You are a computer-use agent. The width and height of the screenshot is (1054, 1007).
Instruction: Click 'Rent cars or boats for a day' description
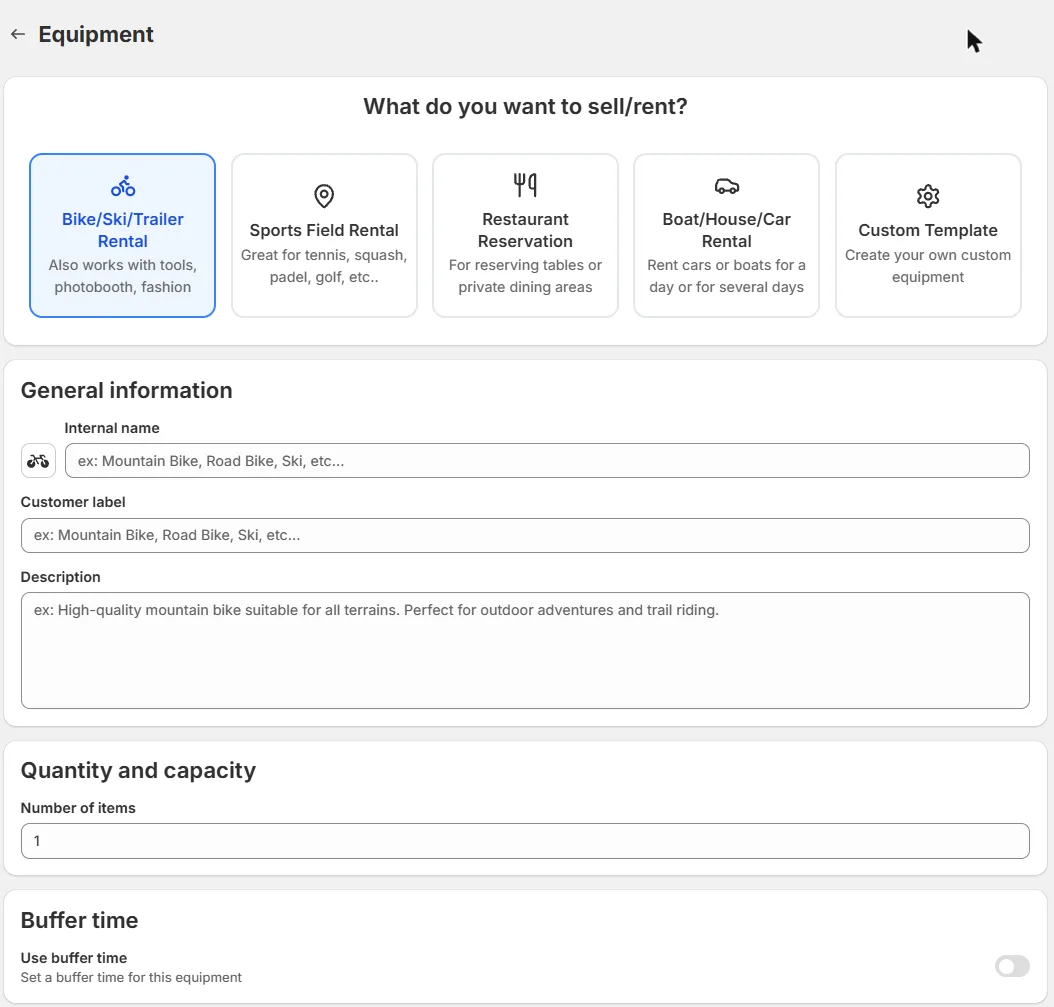tap(726, 276)
